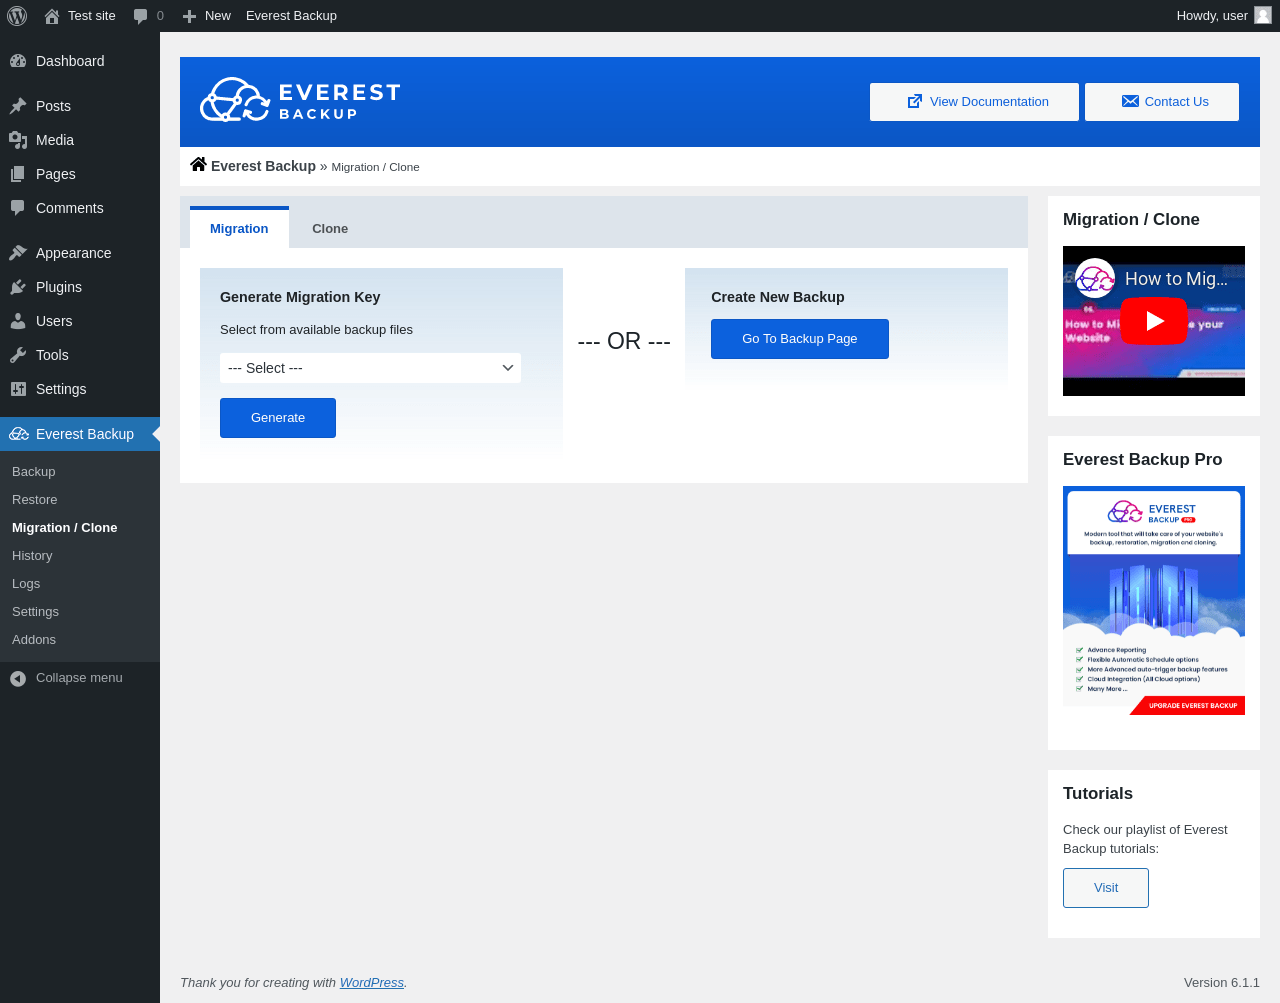Open History submenu item
This screenshot has width=1280, height=1003.
coord(32,555)
